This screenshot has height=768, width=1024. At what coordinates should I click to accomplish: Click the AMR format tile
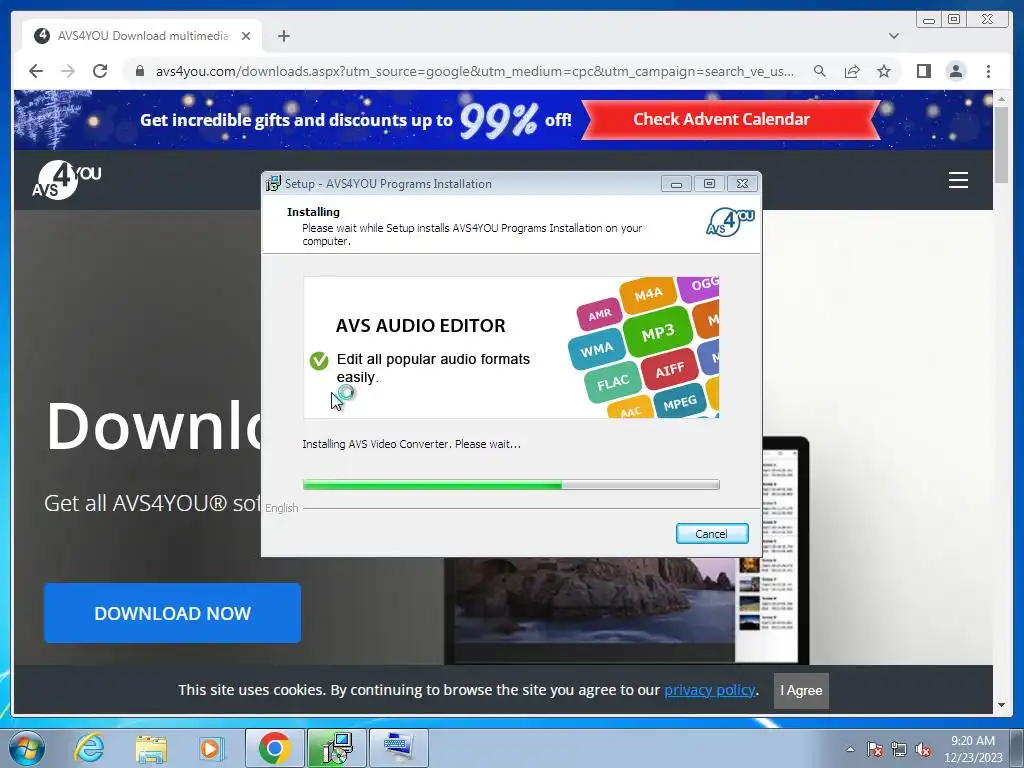(600, 315)
